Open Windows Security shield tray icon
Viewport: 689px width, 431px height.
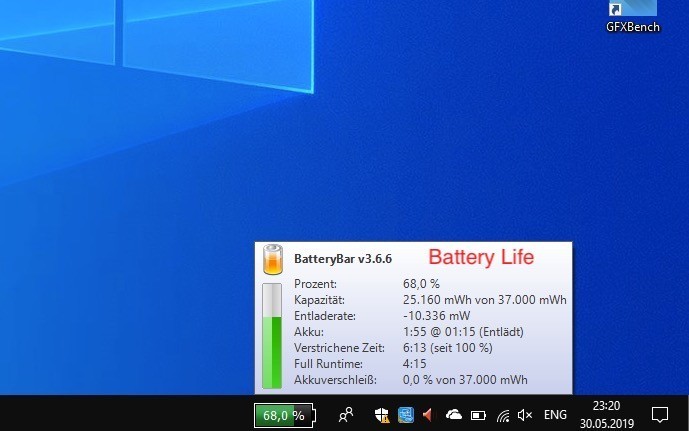coord(382,415)
